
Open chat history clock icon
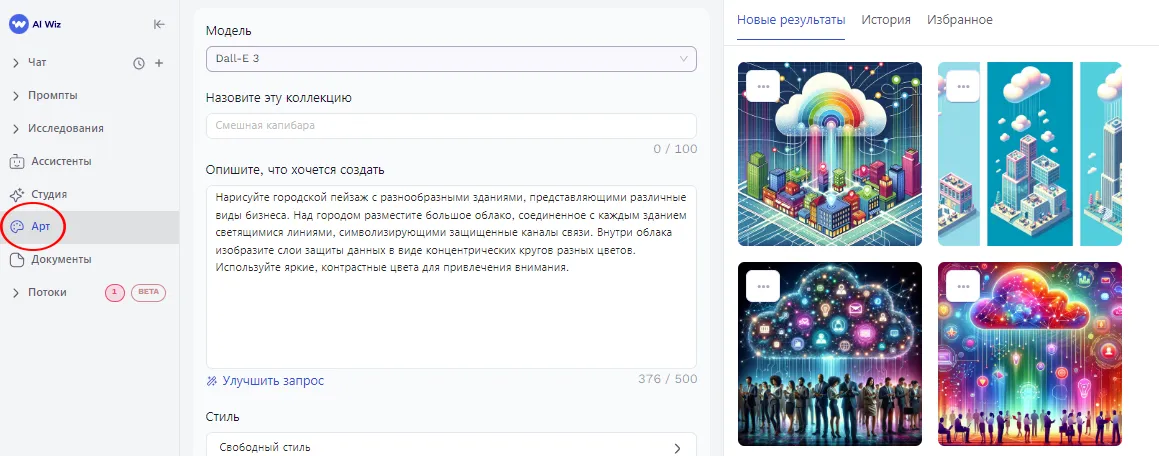139,64
